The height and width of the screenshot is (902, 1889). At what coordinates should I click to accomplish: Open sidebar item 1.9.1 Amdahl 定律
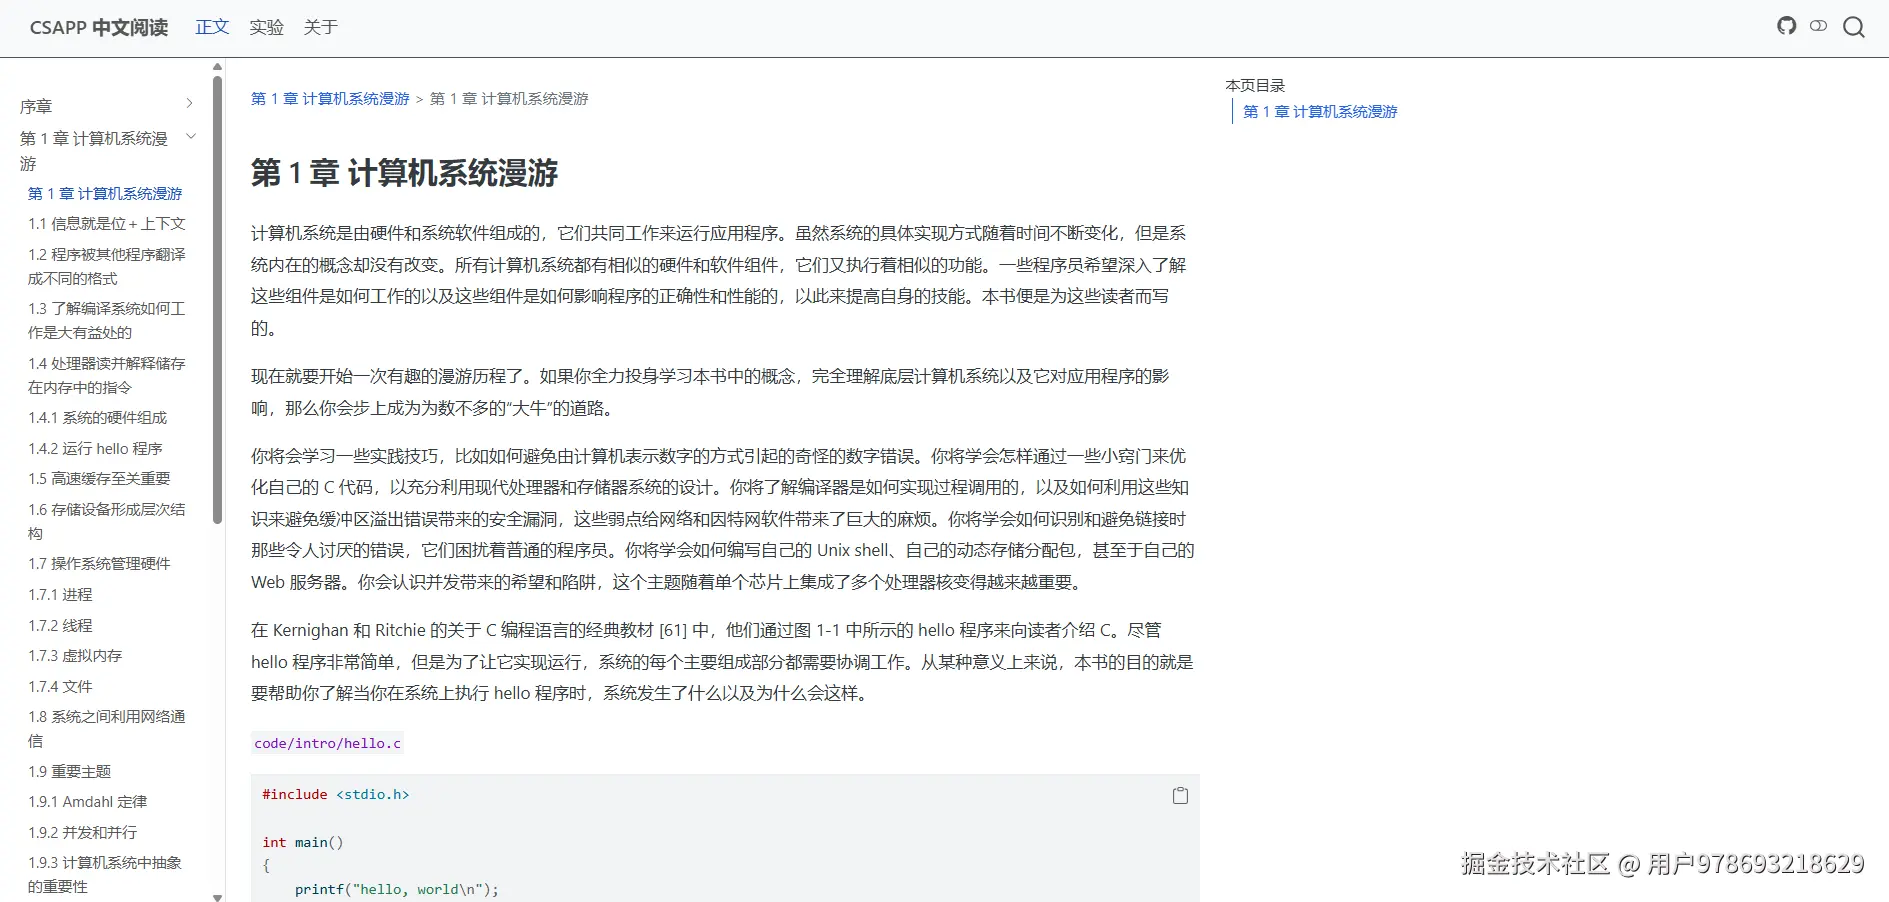88,802
